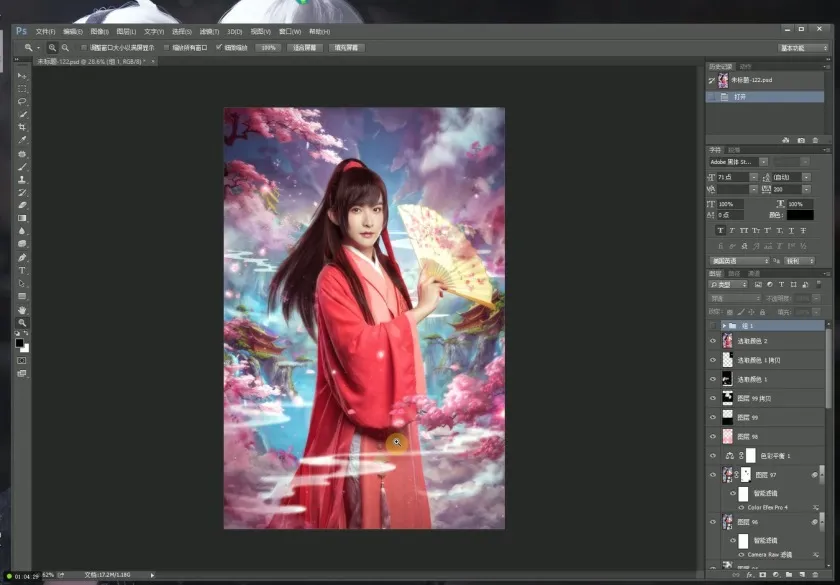Expand the 组 1 layer group

click(x=723, y=326)
